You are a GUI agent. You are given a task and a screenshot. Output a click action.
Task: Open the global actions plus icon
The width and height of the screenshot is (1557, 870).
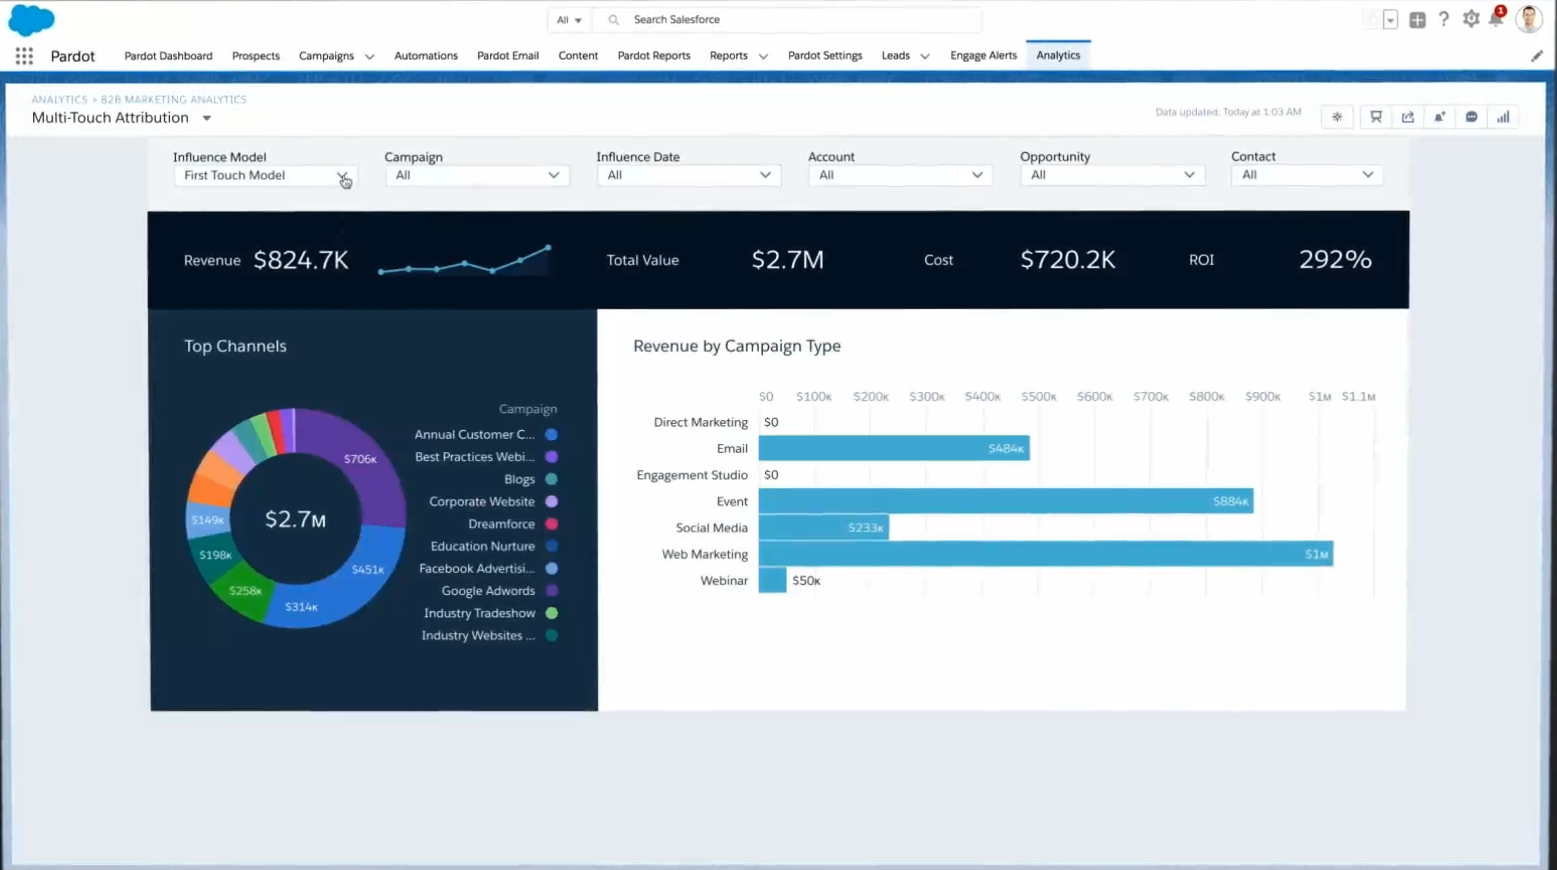pyautogui.click(x=1417, y=20)
